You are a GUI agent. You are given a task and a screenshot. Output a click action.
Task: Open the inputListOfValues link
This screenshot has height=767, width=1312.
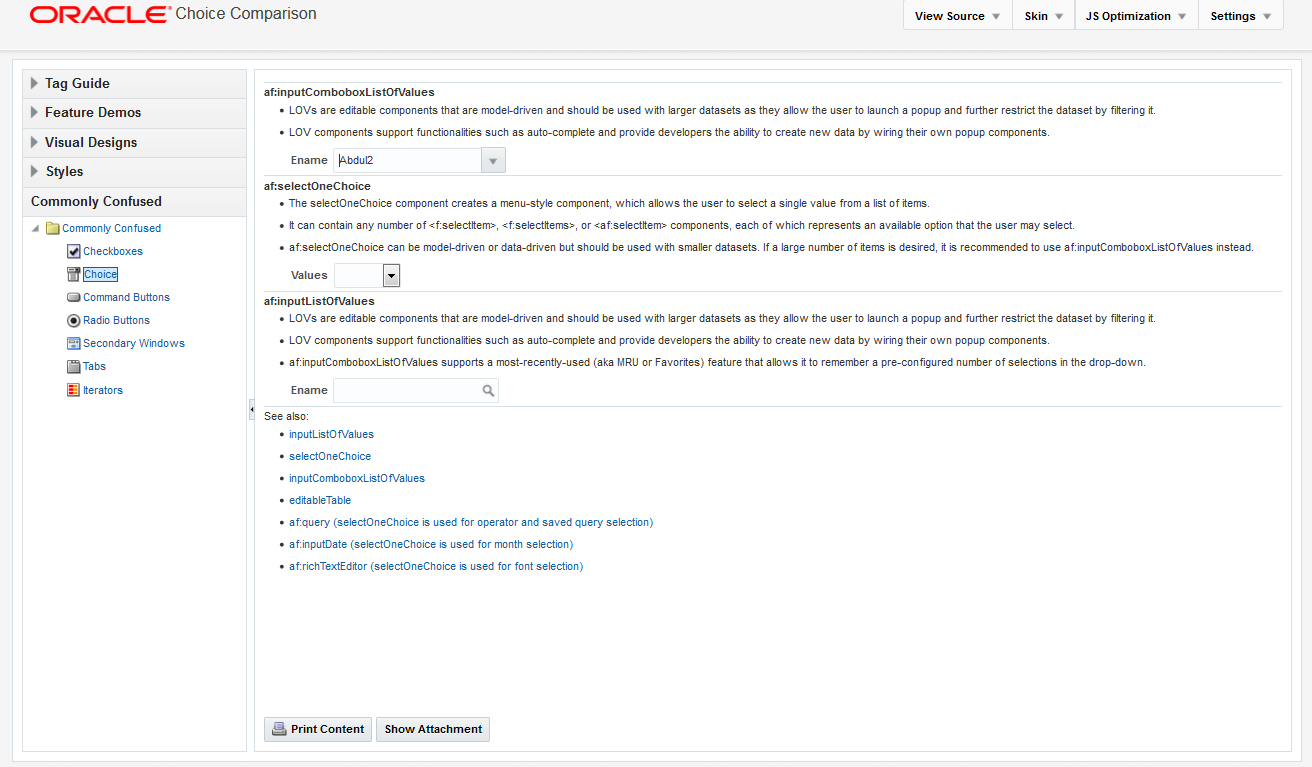pyautogui.click(x=331, y=434)
